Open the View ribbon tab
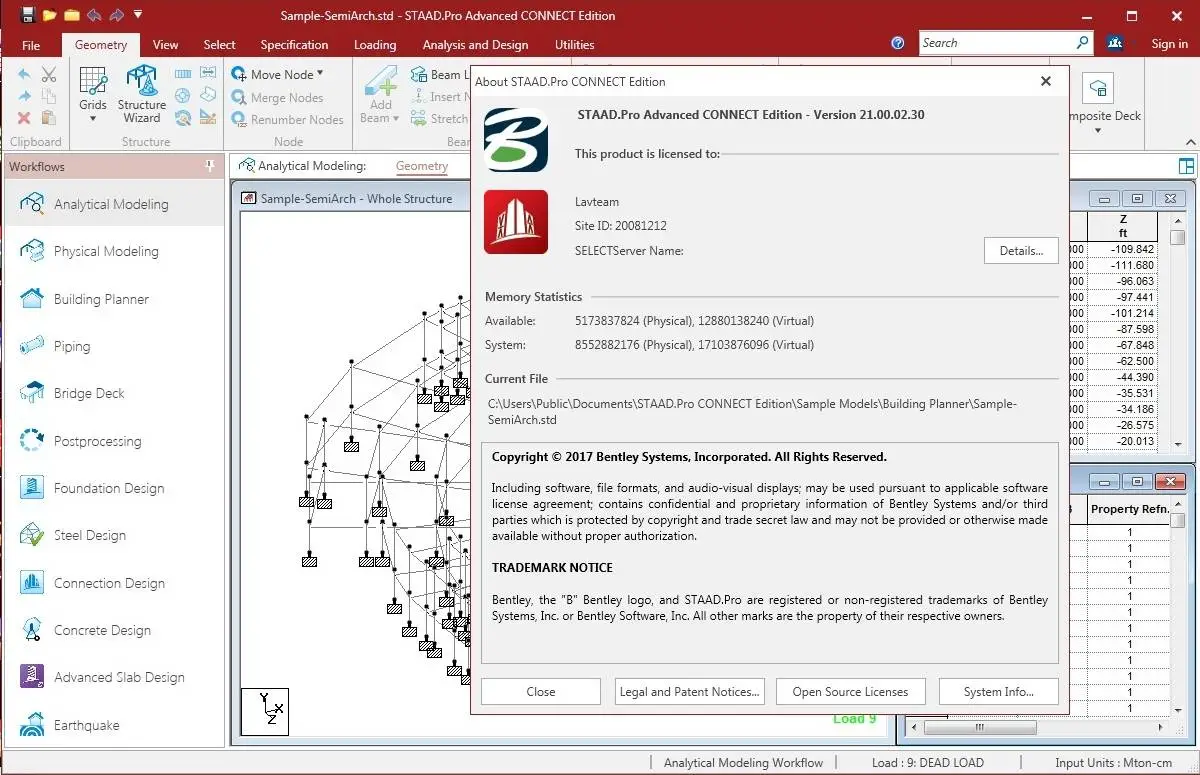1200x775 pixels. 166,45
